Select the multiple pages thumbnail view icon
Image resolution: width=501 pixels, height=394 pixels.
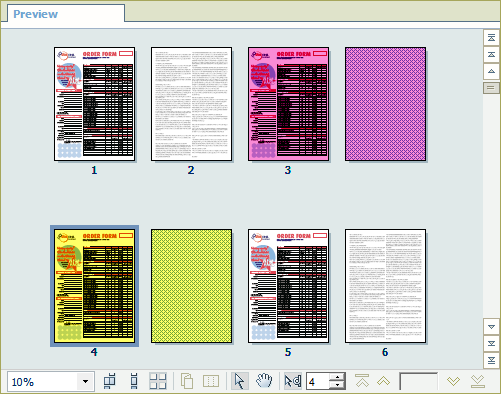[x=158, y=381]
